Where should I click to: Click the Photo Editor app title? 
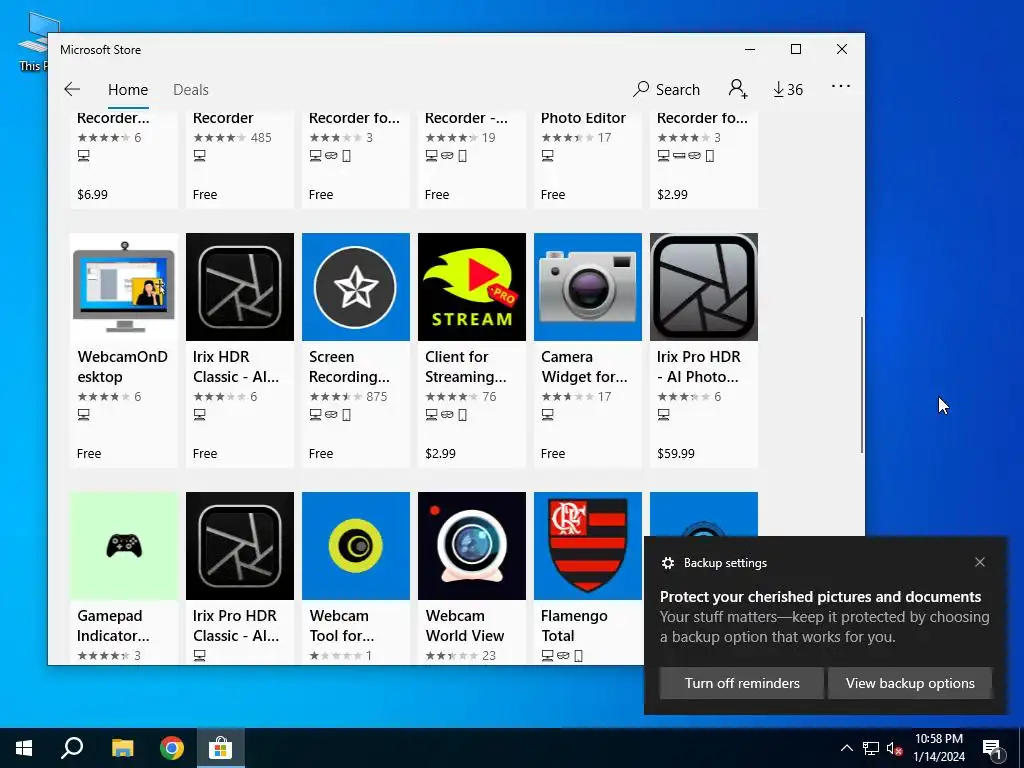click(x=583, y=118)
